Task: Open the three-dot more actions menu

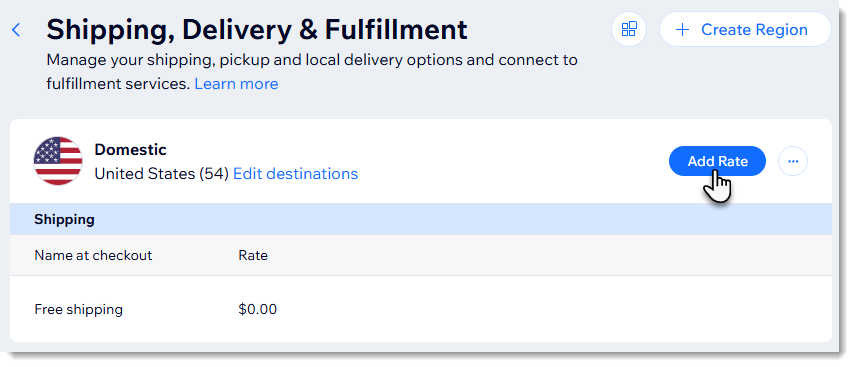Action: (792, 161)
